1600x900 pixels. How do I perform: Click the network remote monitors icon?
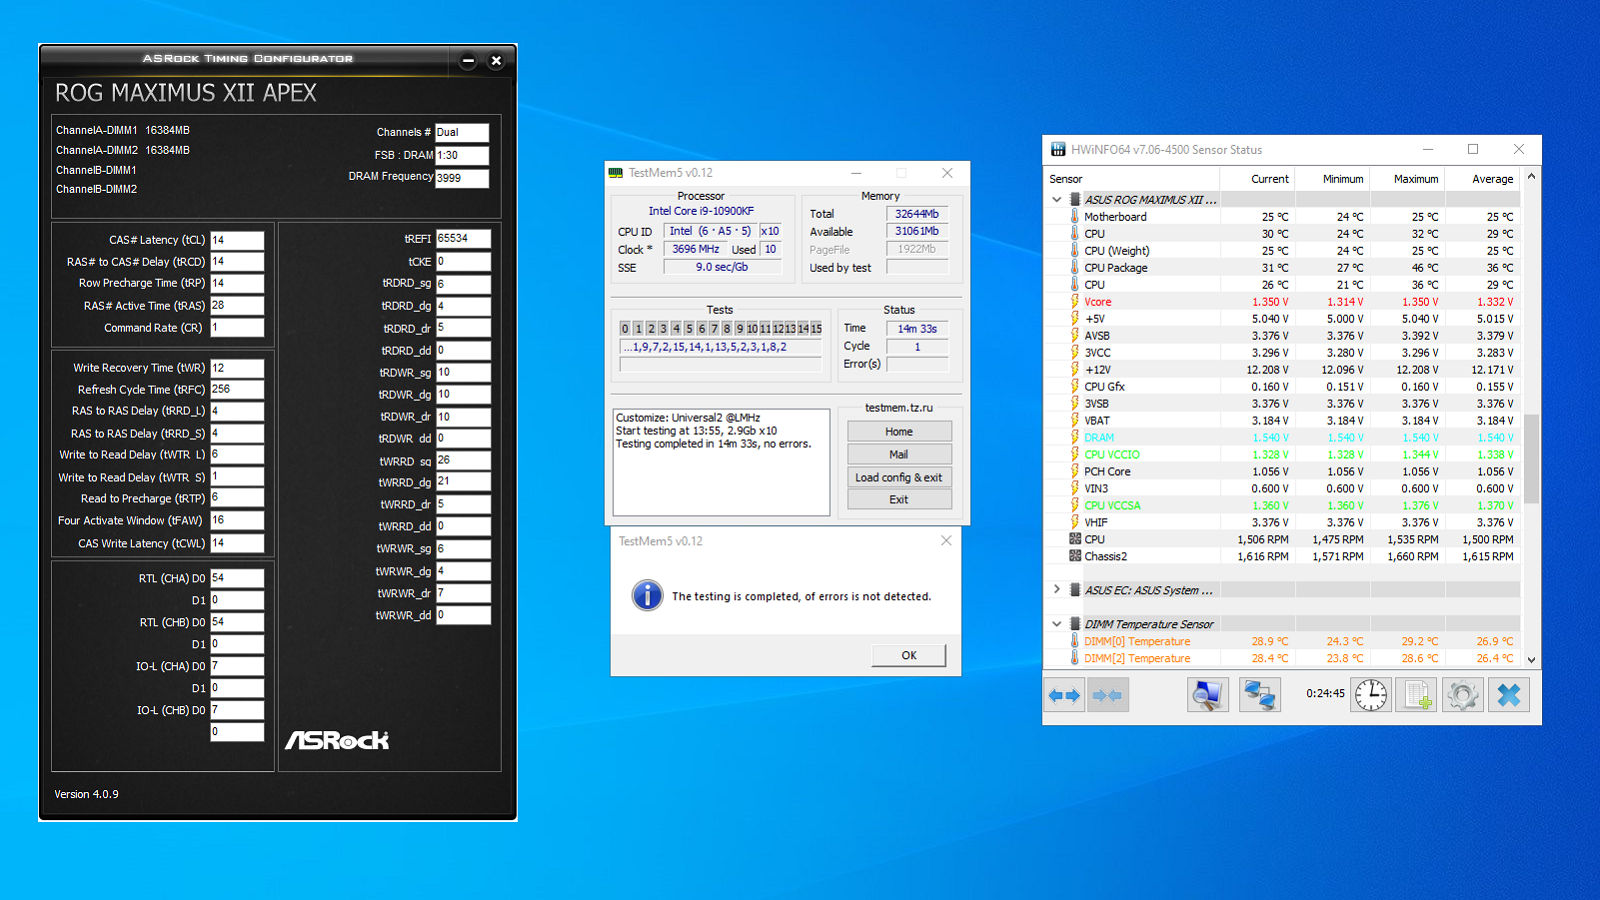click(1259, 695)
